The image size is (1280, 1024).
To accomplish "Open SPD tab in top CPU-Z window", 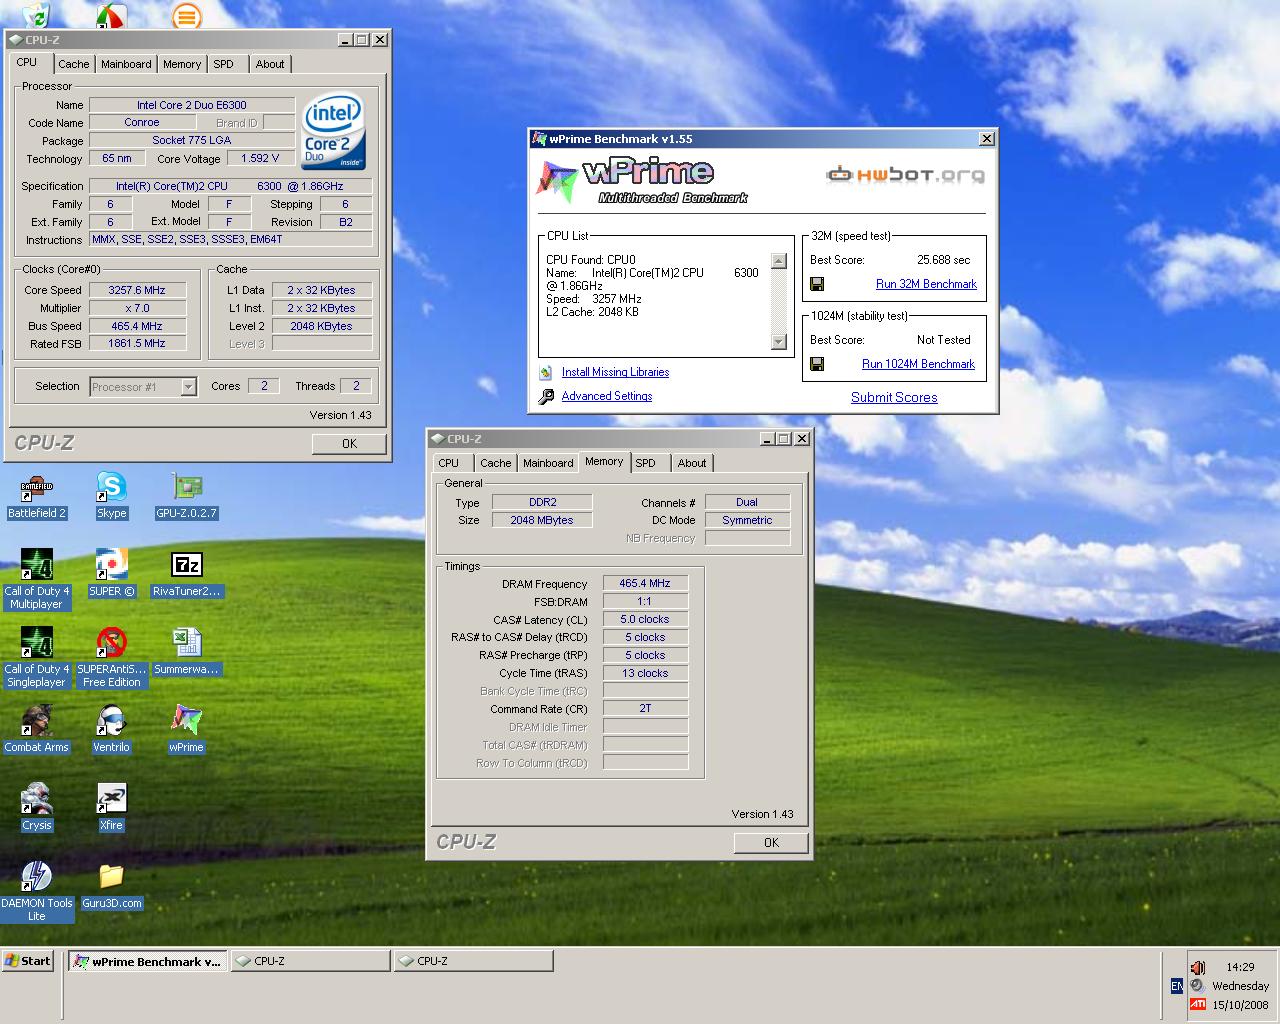I will pyautogui.click(x=224, y=64).
